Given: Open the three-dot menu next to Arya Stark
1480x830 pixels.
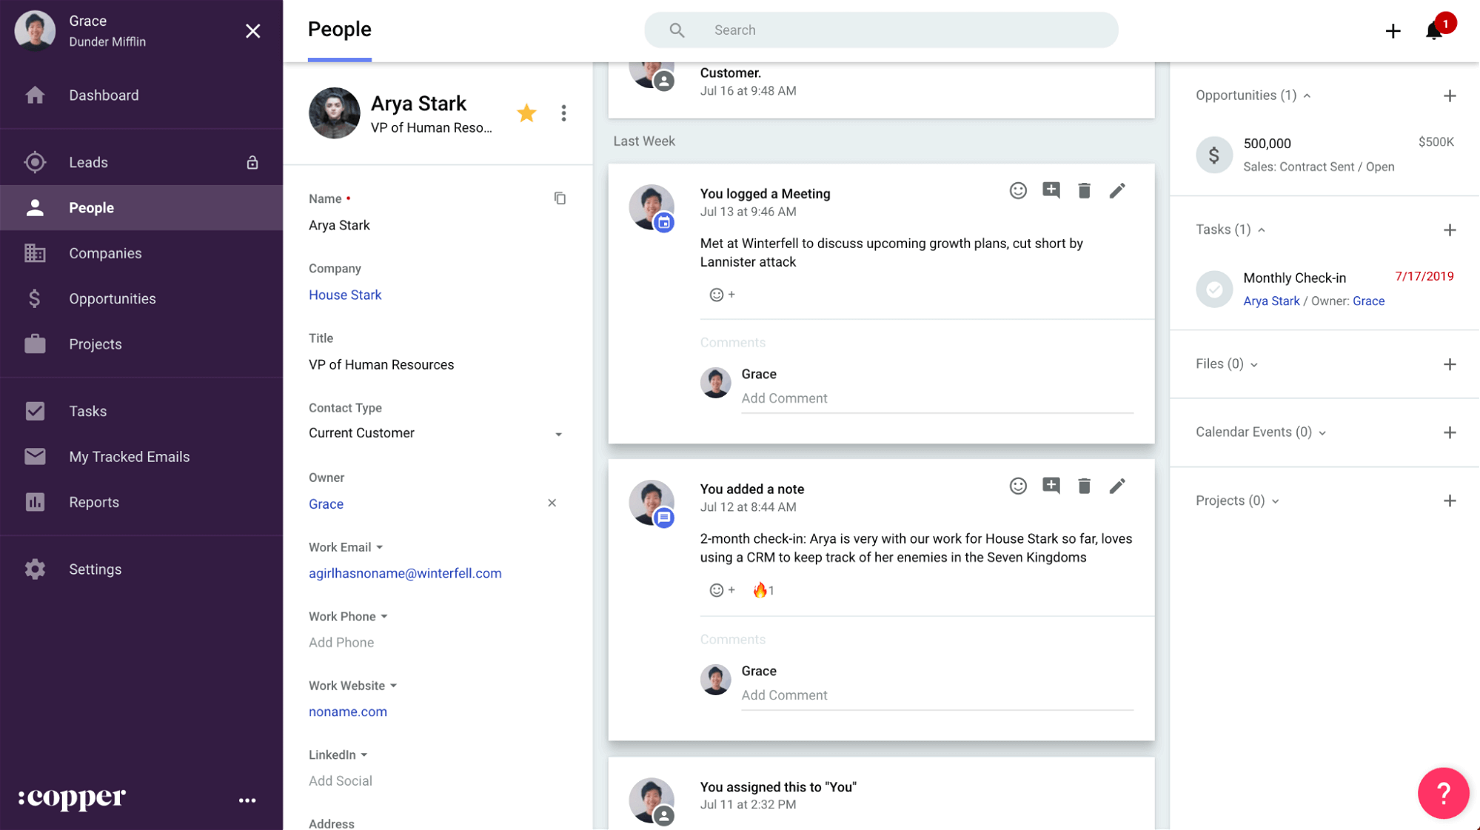Looking at the screenshot, I should point(564,113).
